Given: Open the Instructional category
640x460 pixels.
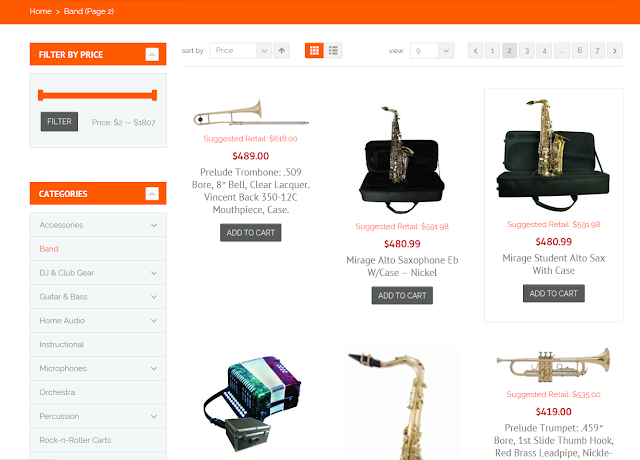Looking at the screenshot, I should [x=62, y=344].
